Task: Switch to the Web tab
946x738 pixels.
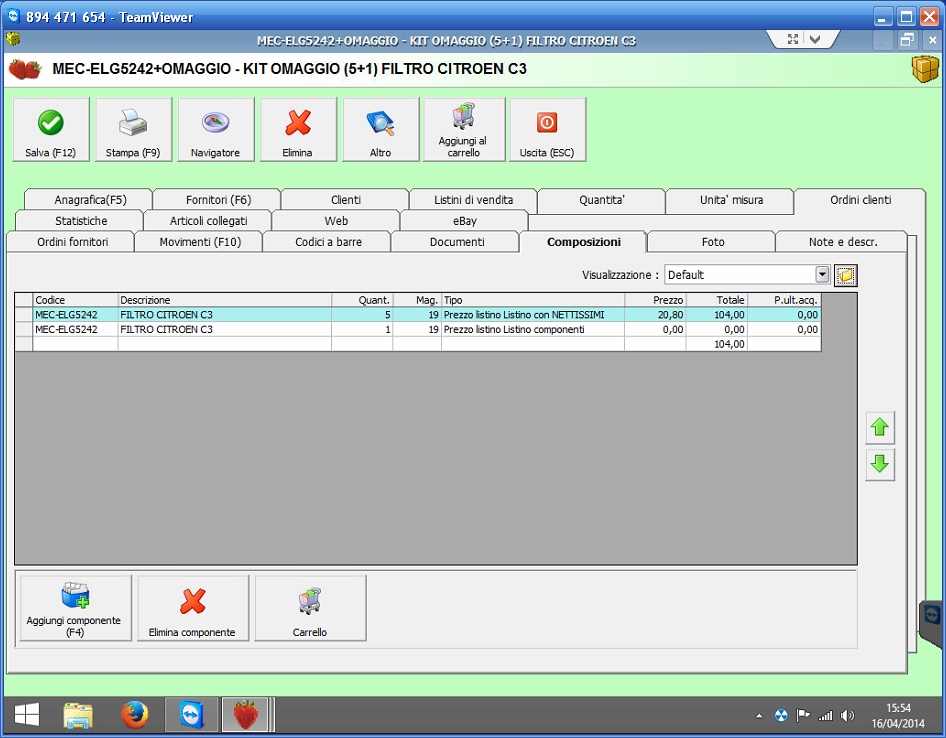Action: click(x=336, y=221)
